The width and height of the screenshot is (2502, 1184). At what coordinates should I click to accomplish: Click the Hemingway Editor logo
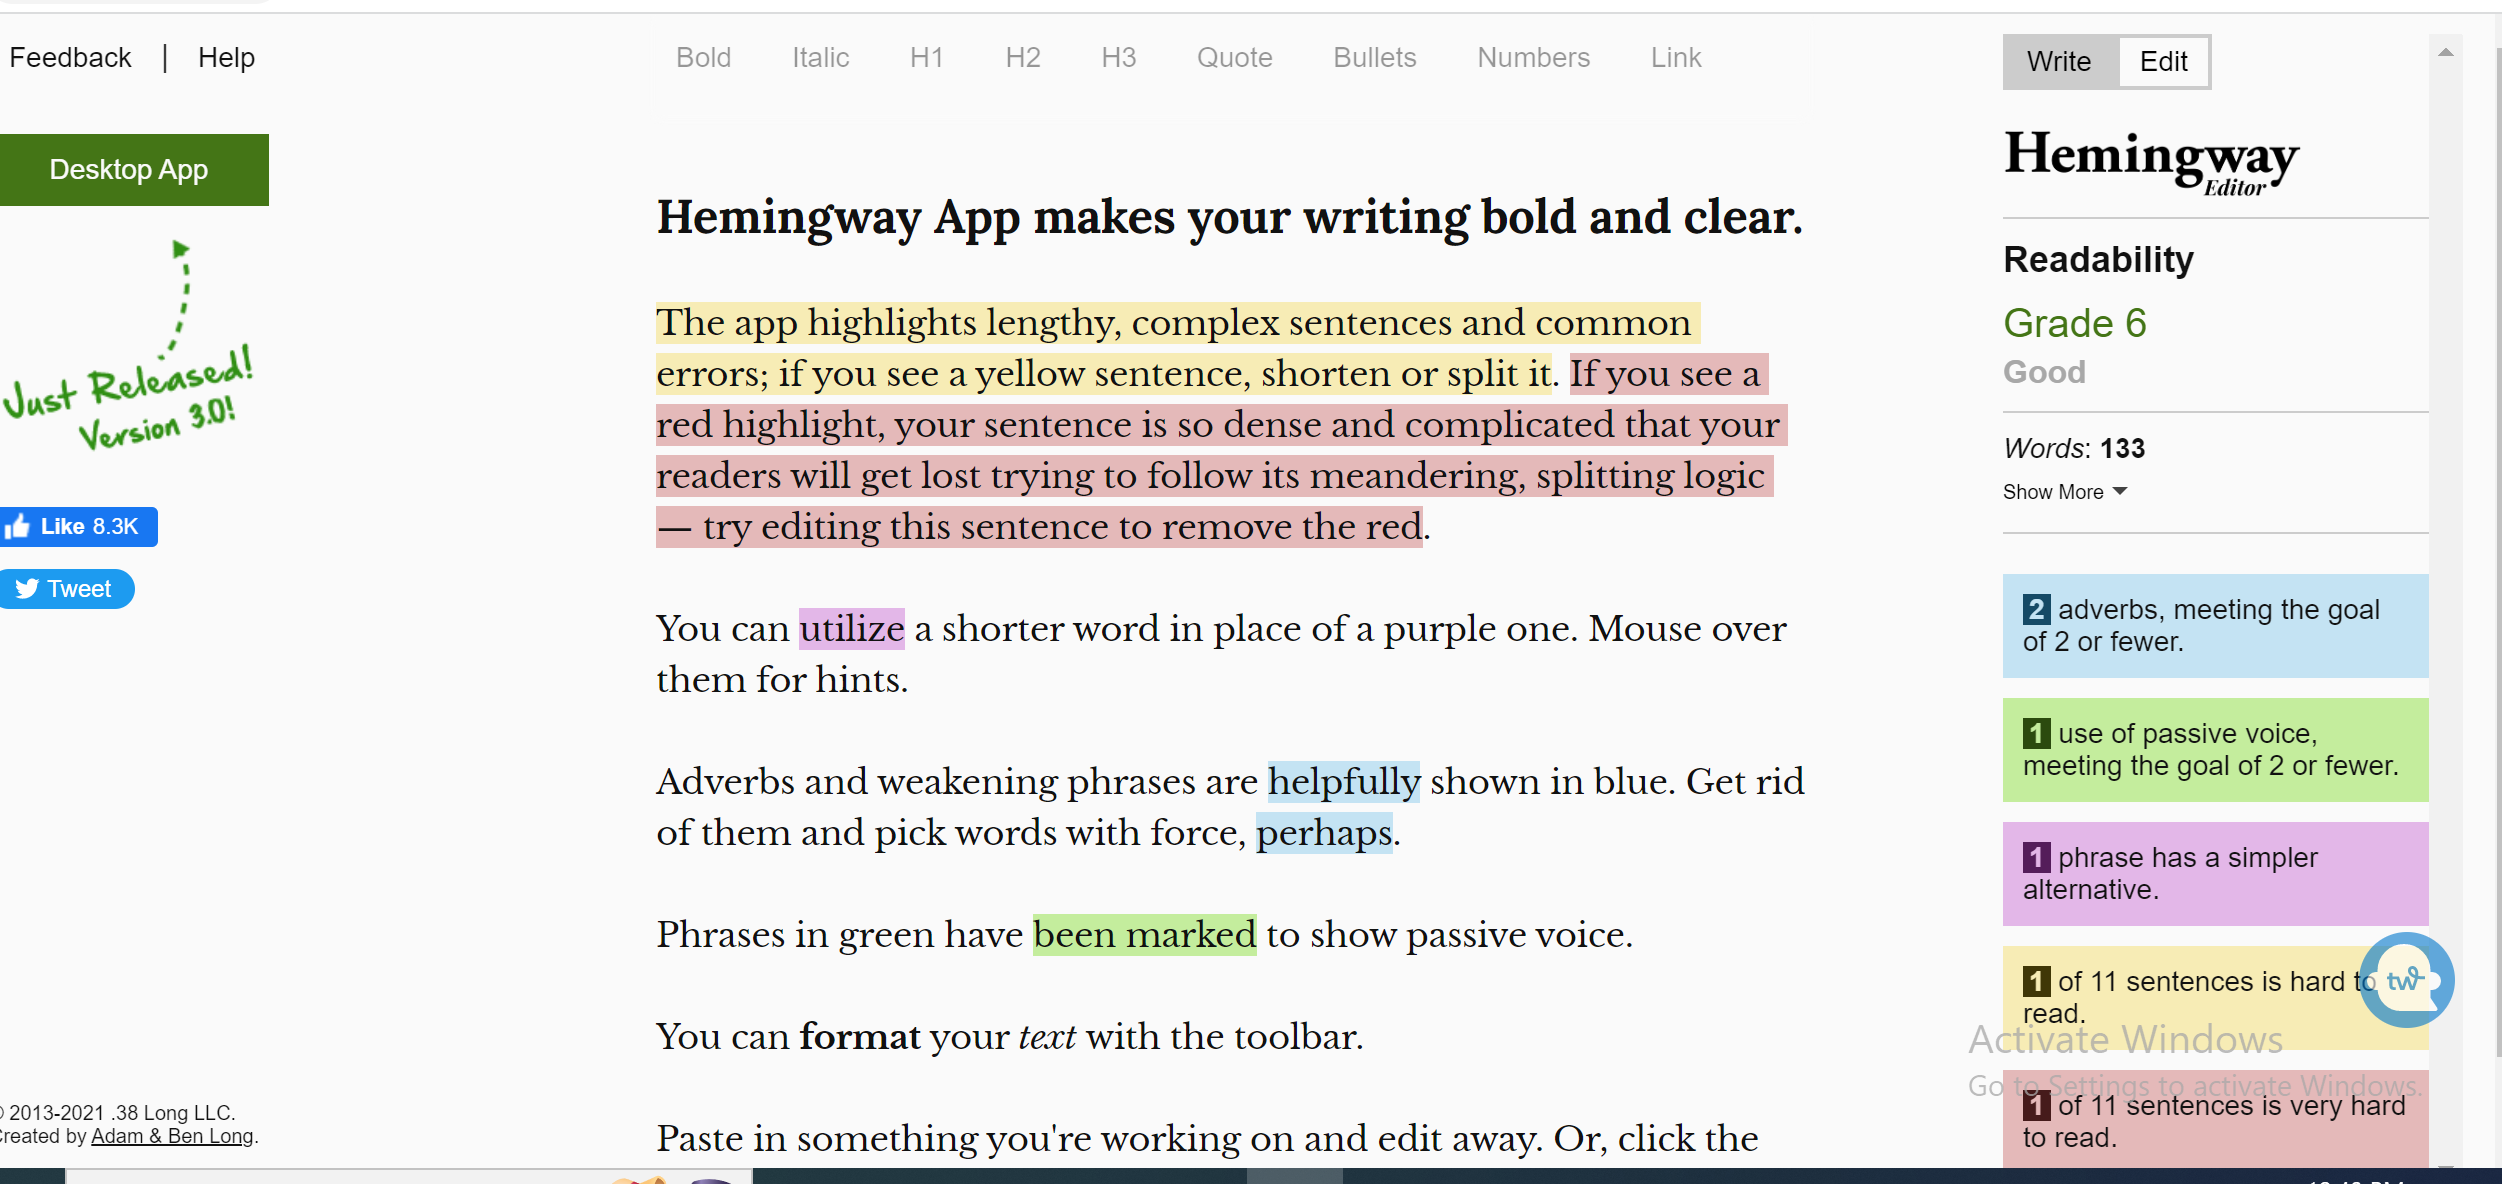click(x=2151, y=162)
